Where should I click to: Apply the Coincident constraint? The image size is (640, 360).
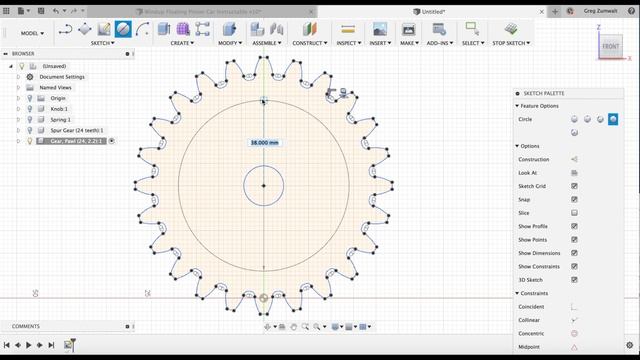tap(574, 307)
